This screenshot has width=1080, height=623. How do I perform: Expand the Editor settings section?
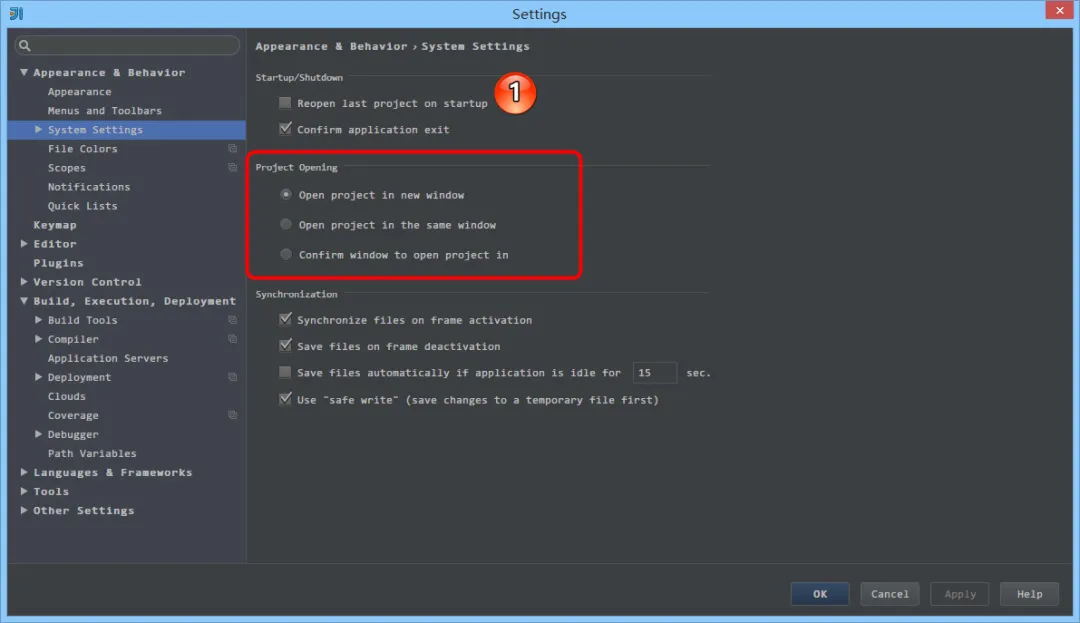(x=26, y=243)
